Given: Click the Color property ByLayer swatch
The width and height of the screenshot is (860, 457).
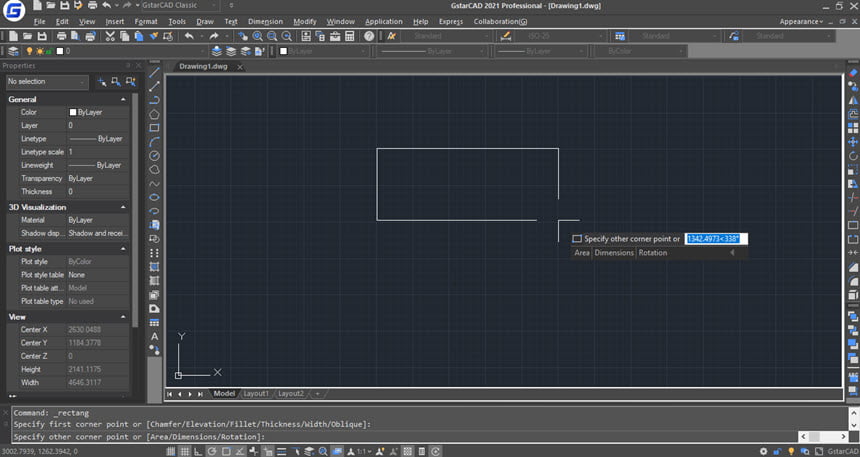Looking at the screenshot, I should tap(72, 112).
